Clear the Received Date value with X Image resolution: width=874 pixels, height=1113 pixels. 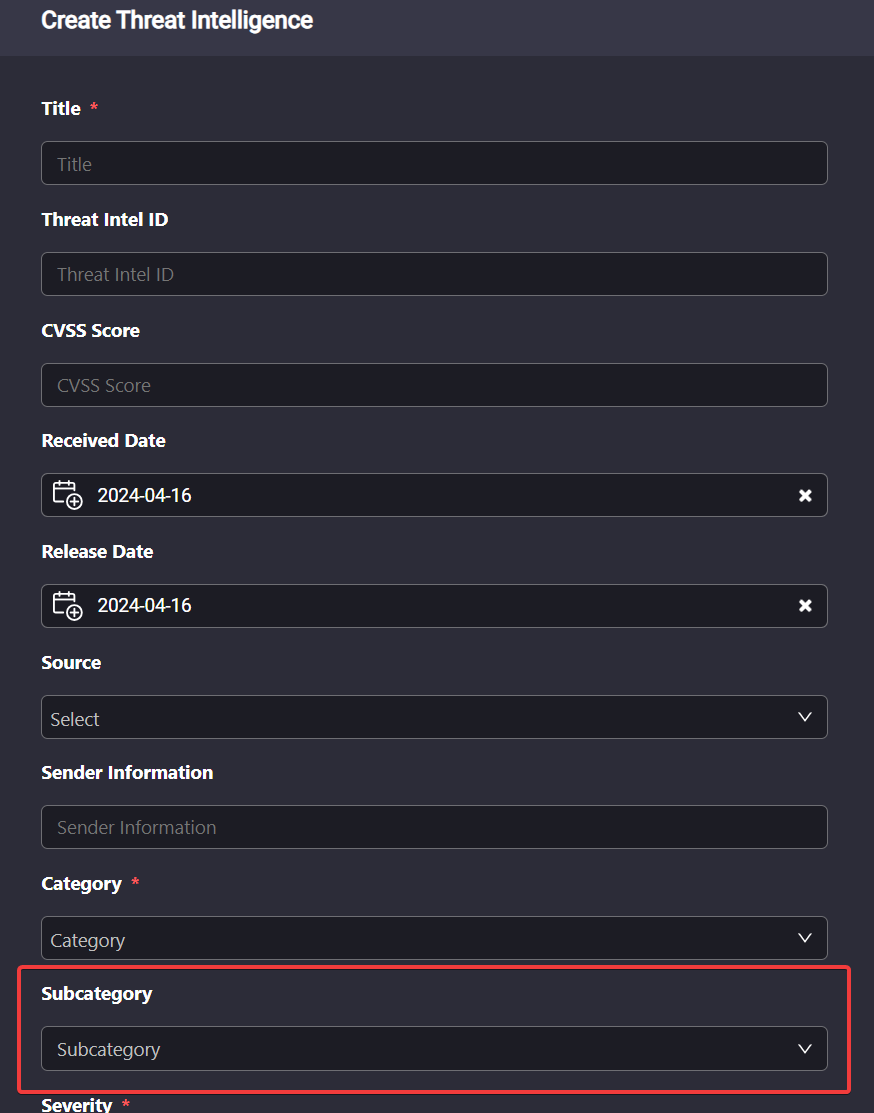pyautogui.click(x=804, y=495)
